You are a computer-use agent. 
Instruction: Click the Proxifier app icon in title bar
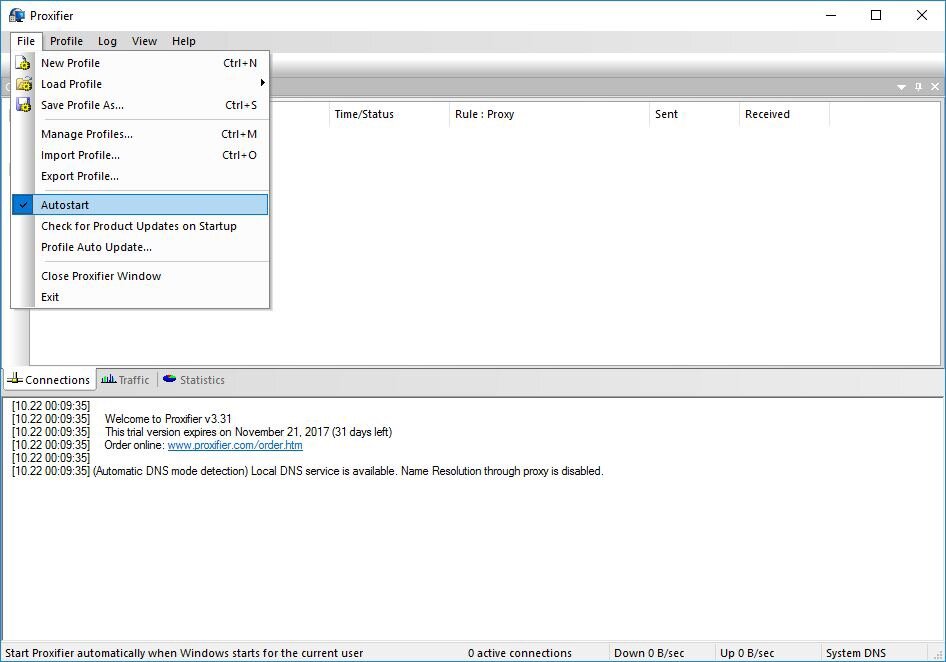coord(17,16)
